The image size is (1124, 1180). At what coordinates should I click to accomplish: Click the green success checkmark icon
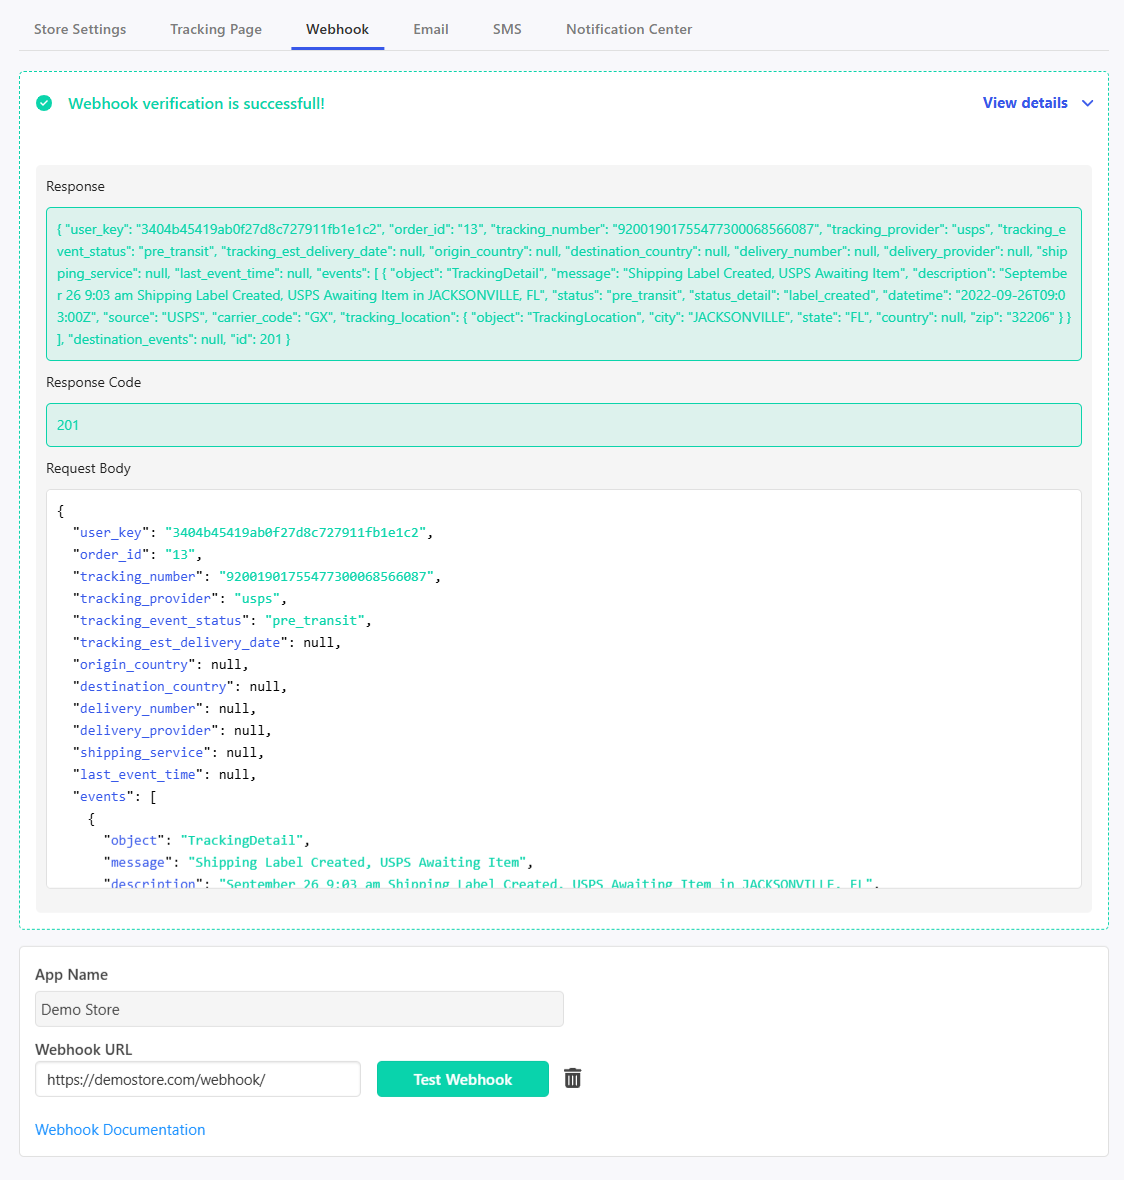coord(44,103)
